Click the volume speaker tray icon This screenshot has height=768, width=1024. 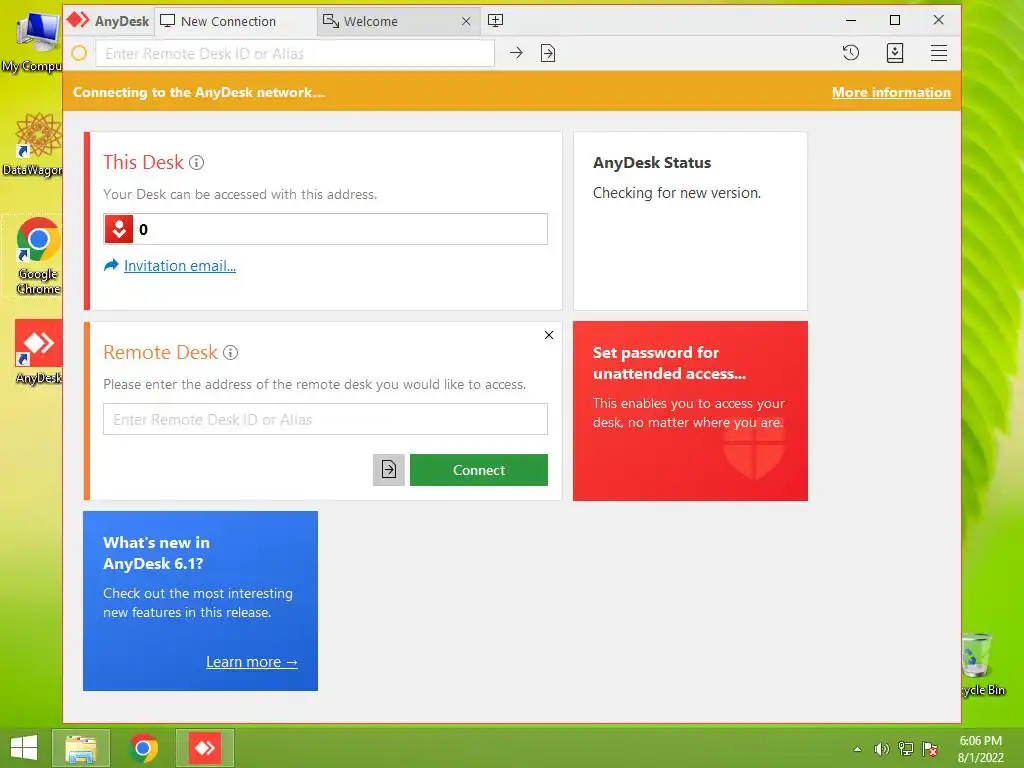(882, 749)
